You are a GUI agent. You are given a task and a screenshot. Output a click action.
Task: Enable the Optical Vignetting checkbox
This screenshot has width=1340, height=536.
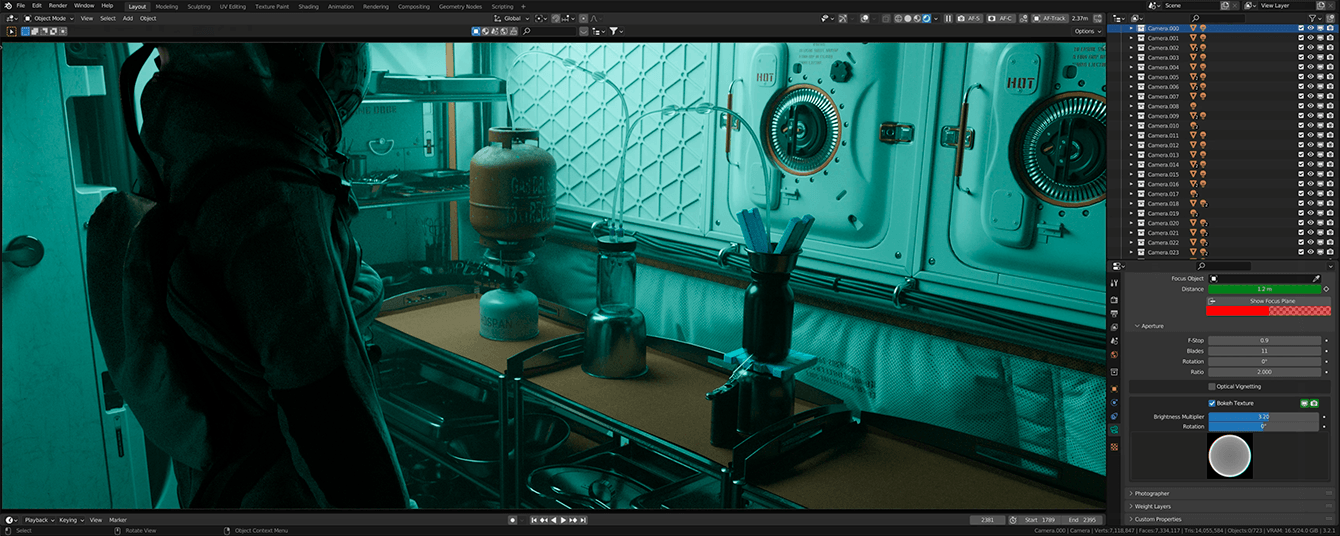point(1212,386)
